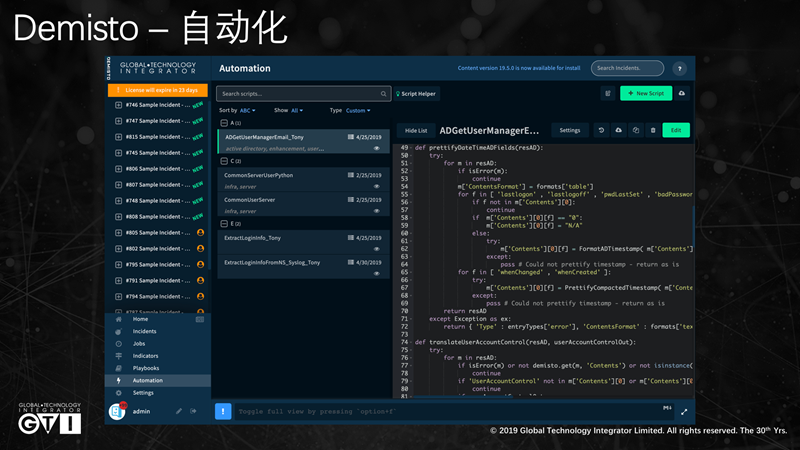Click the owner avatar on #802 Sample Incident
The image size is (800, 450).
pos(201,248)
